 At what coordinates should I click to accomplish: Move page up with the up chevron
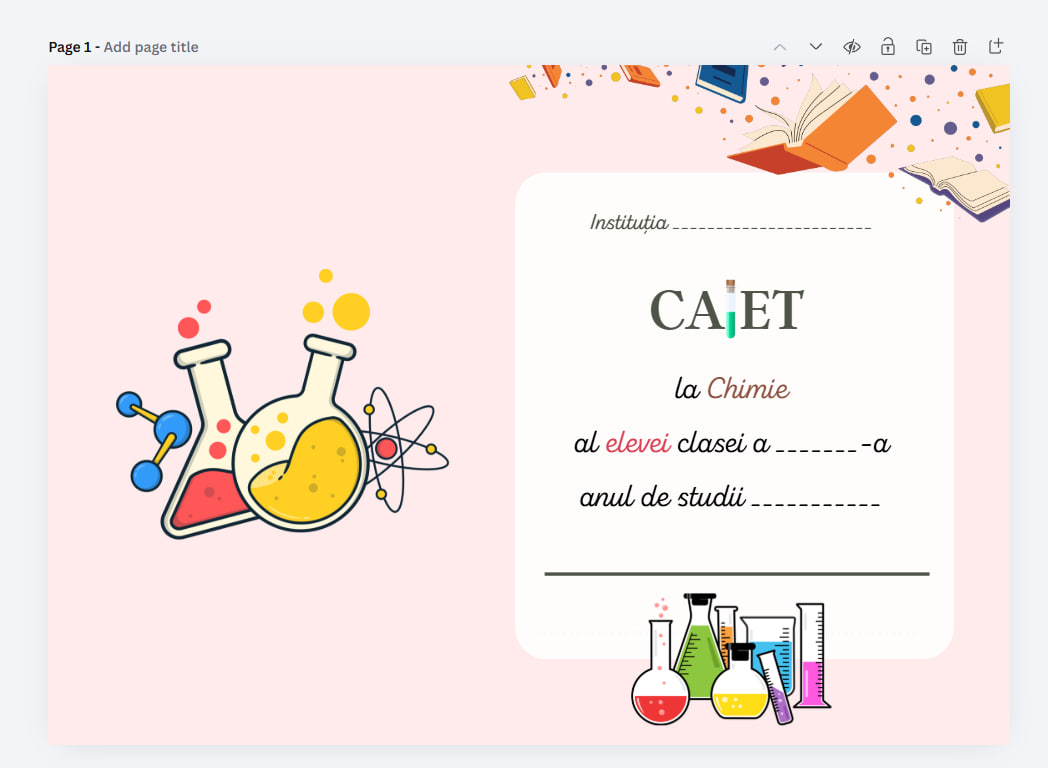pos(780,47)
